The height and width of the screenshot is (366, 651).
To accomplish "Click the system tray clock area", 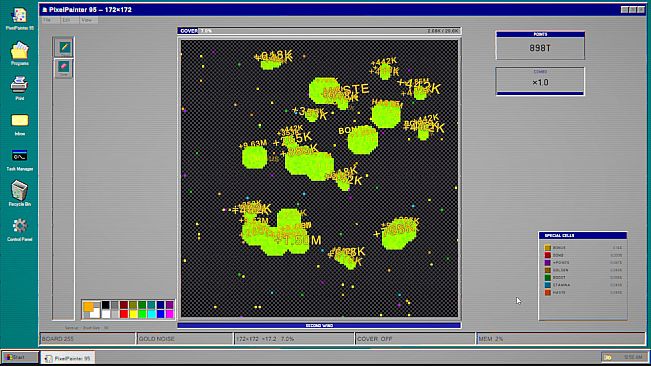I will 624,357.
